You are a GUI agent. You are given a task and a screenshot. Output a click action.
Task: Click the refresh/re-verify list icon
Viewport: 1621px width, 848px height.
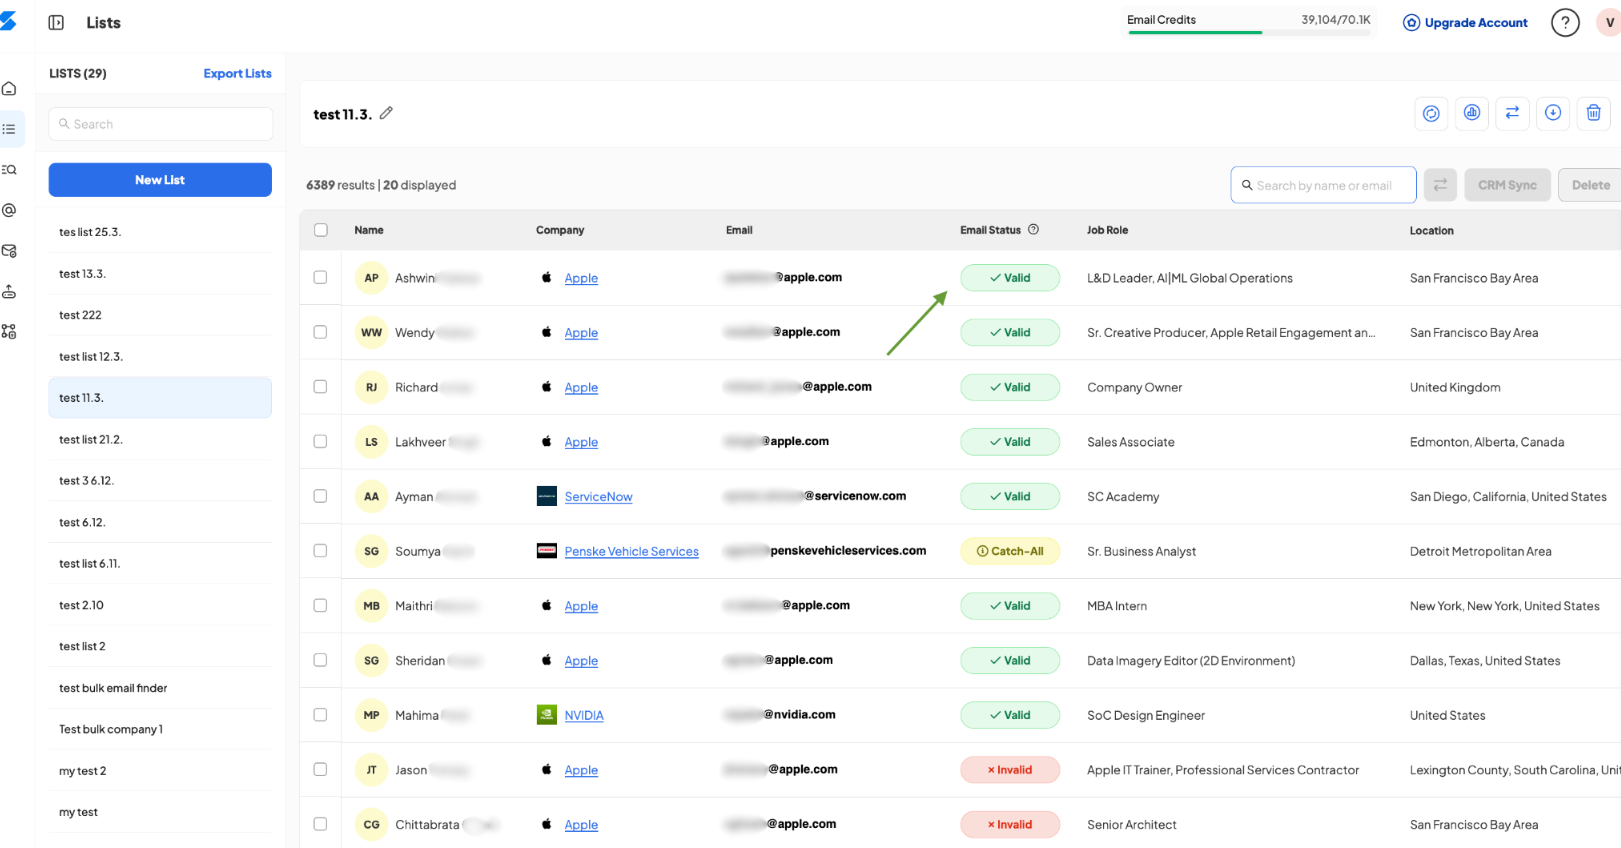(x=1431, y=113)
